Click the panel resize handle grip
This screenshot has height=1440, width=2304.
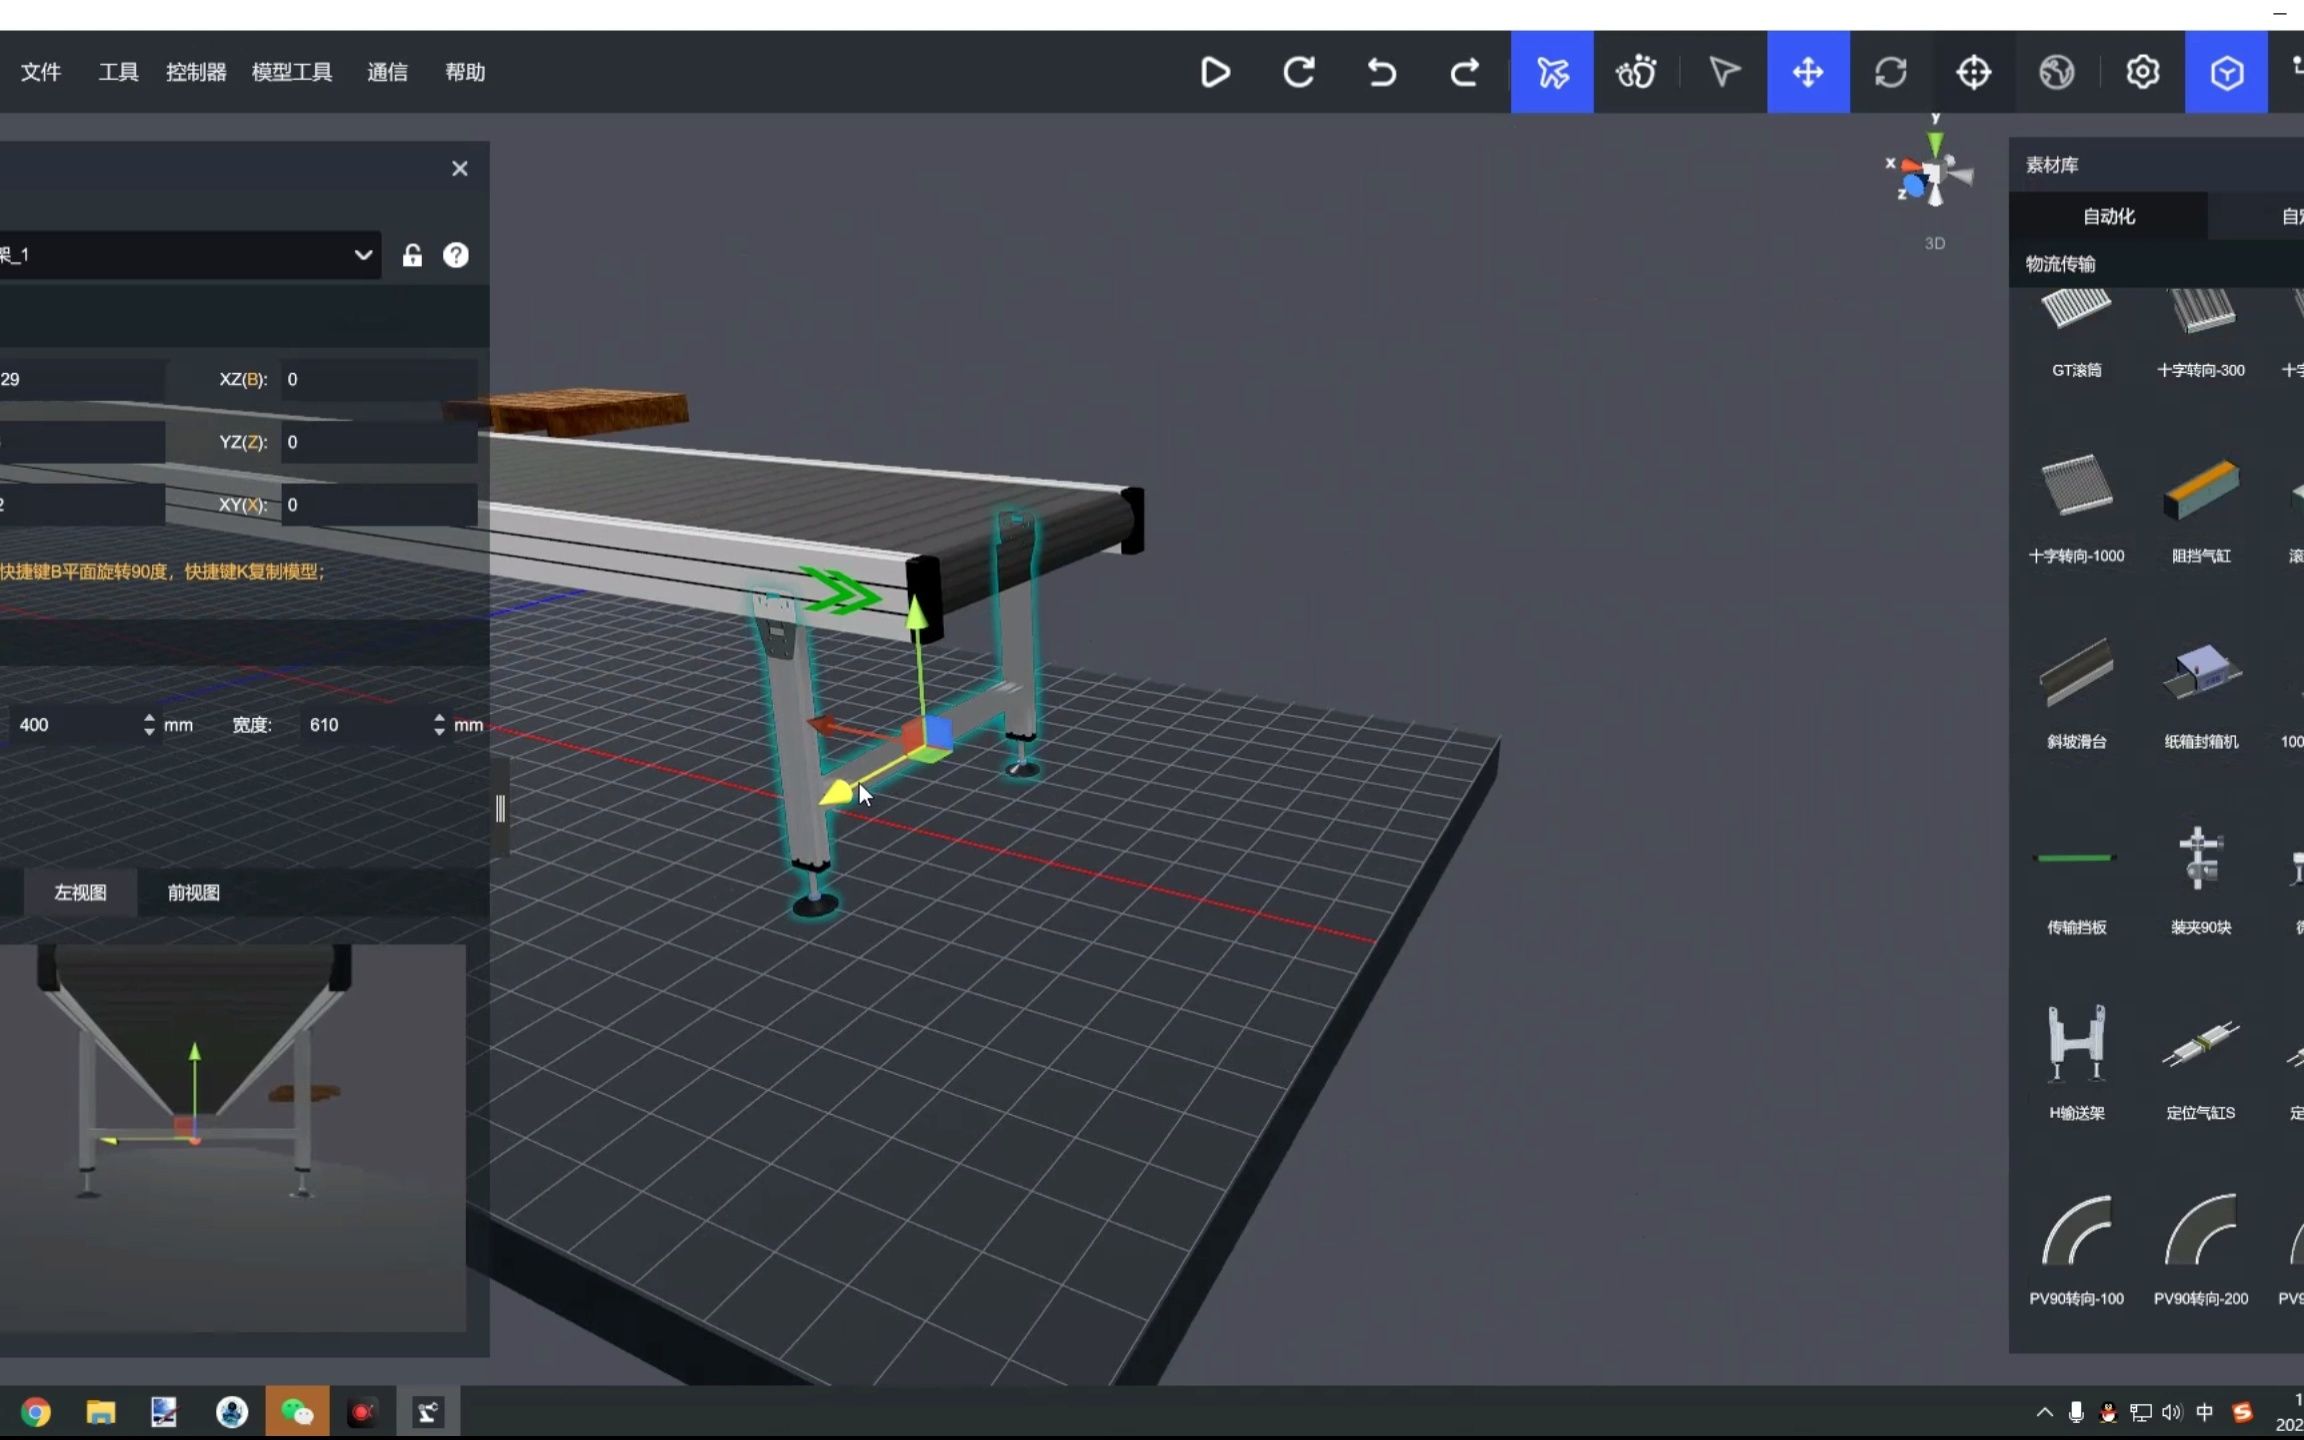pyautogui.click(x=500, y=808)
